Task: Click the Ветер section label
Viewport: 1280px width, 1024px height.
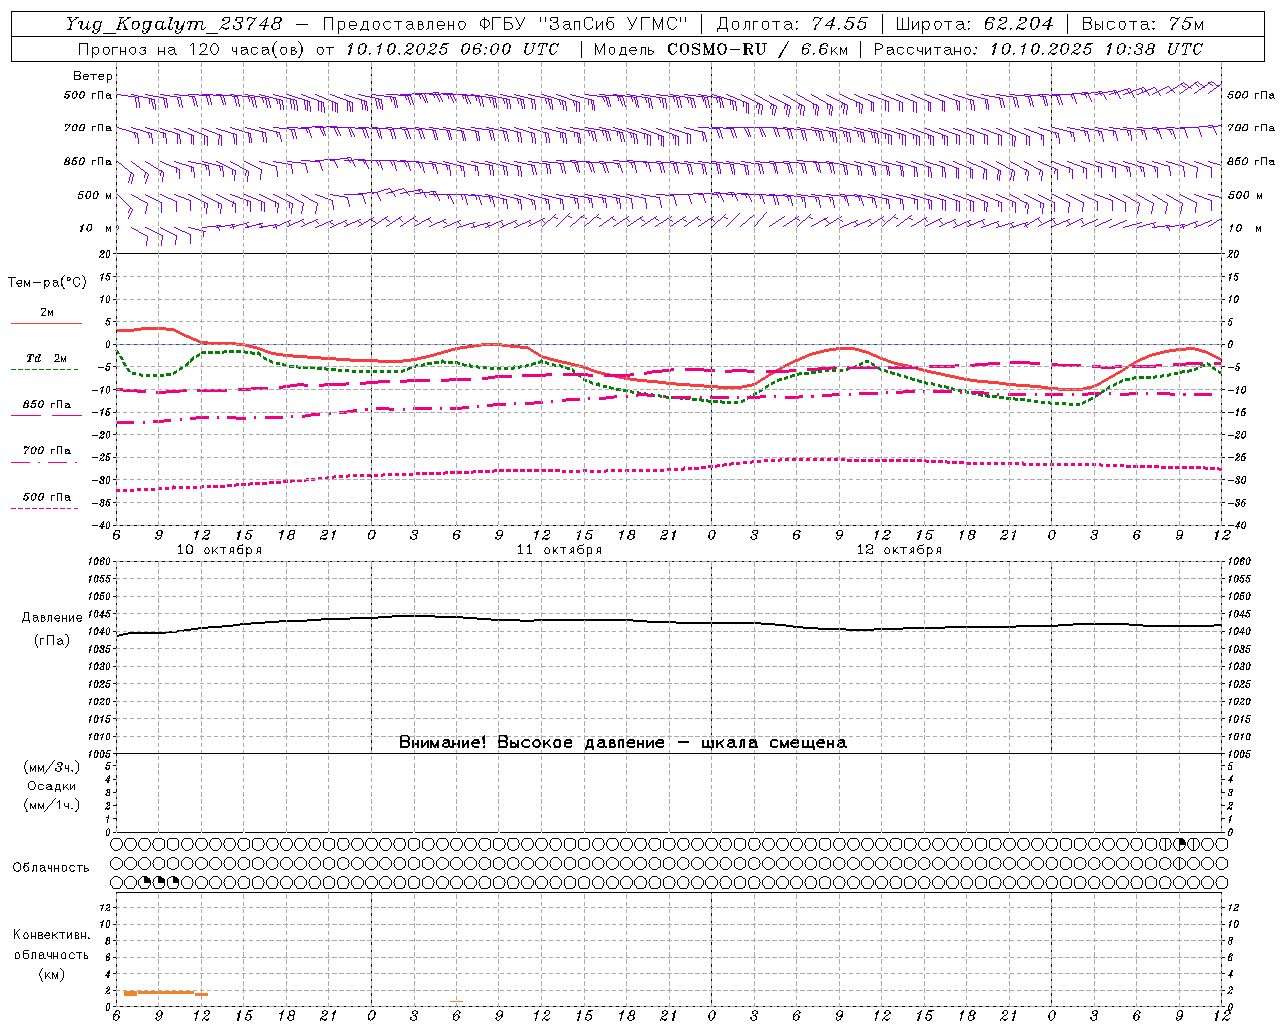Action: coord(93,76)
